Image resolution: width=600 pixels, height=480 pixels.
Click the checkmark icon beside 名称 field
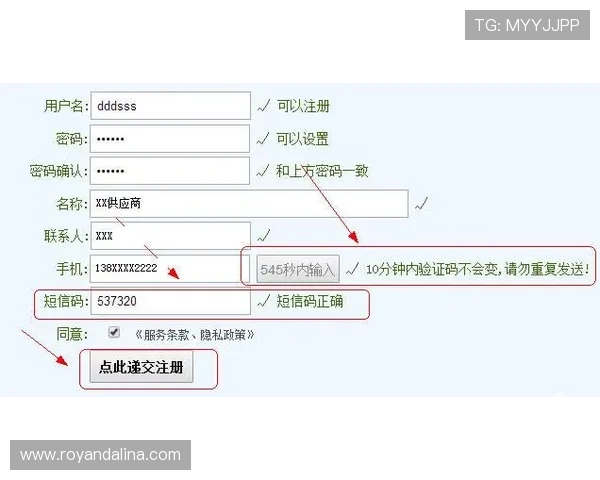coord(421,204)
